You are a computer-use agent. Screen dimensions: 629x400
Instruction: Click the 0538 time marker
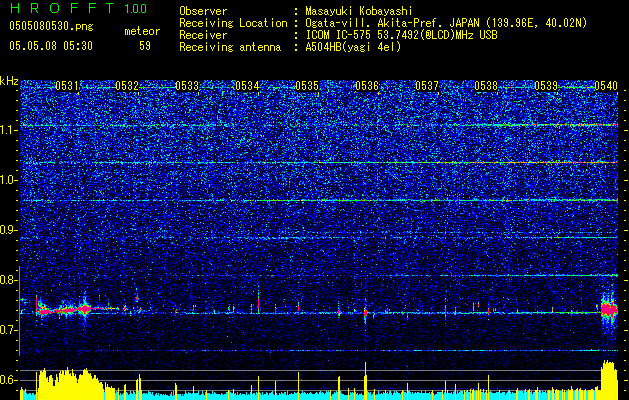(487, 86)
